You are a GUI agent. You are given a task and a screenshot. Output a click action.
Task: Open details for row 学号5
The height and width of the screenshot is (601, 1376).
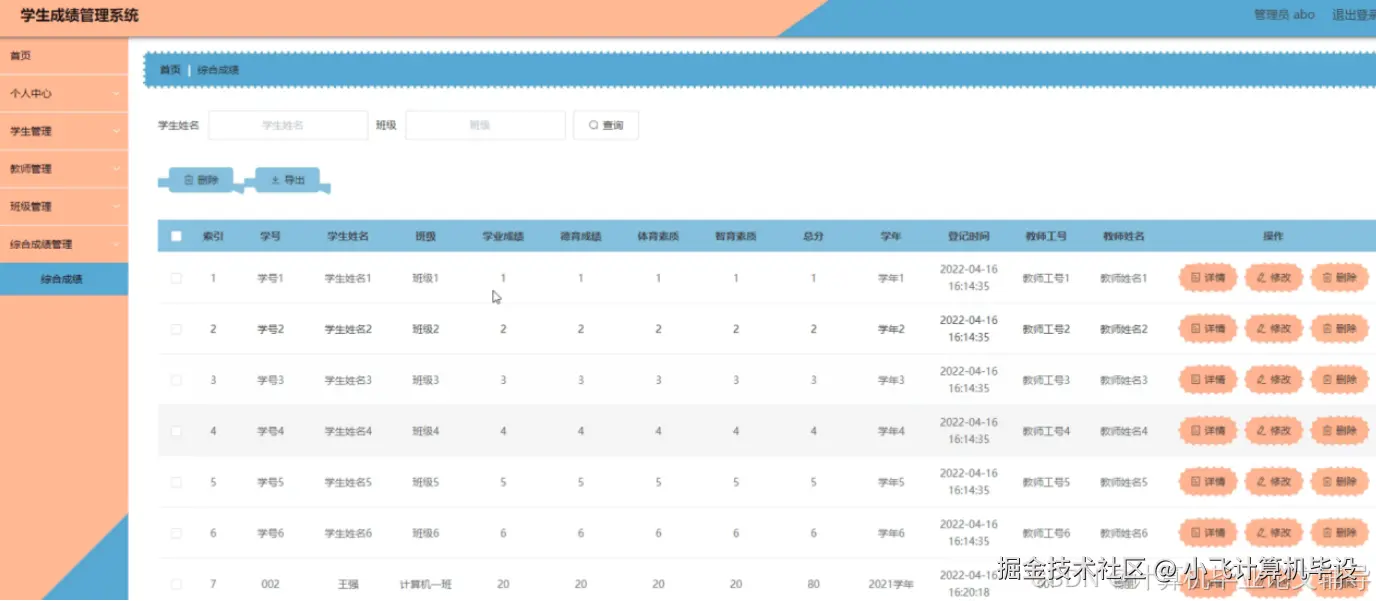pos(1208,482)
